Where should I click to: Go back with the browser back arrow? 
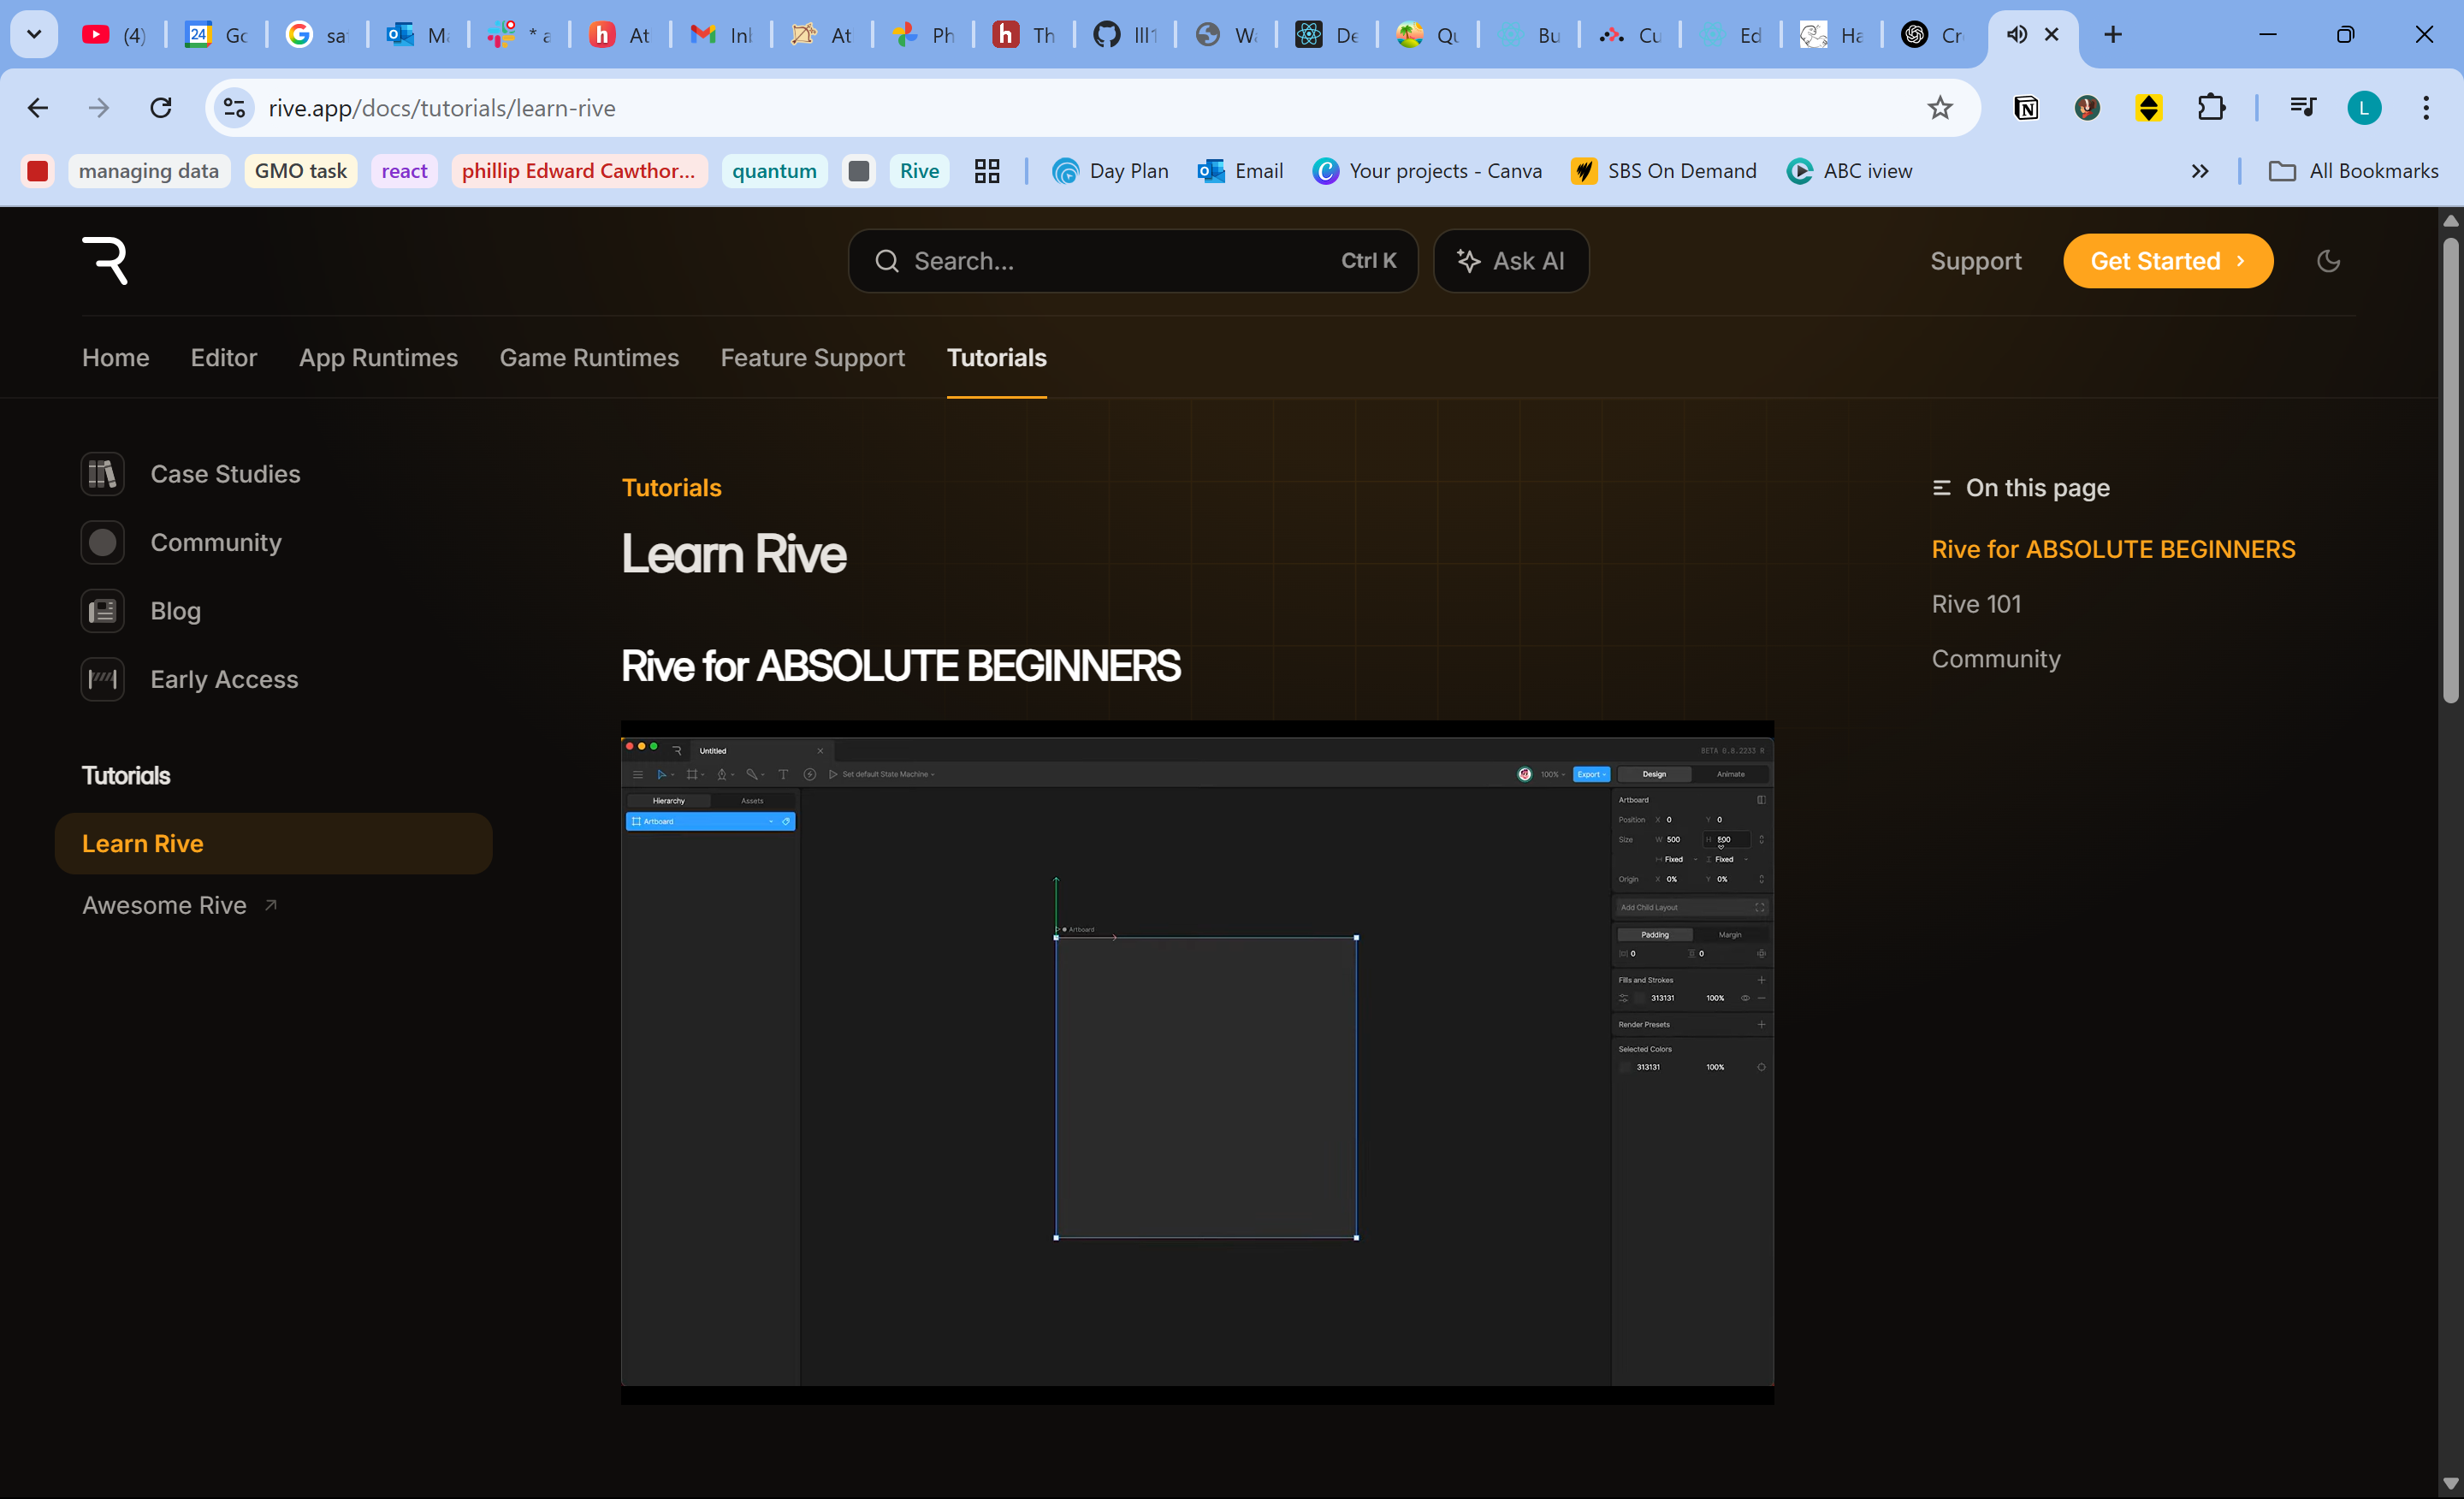pyautogui.click(x=38, y=108)
